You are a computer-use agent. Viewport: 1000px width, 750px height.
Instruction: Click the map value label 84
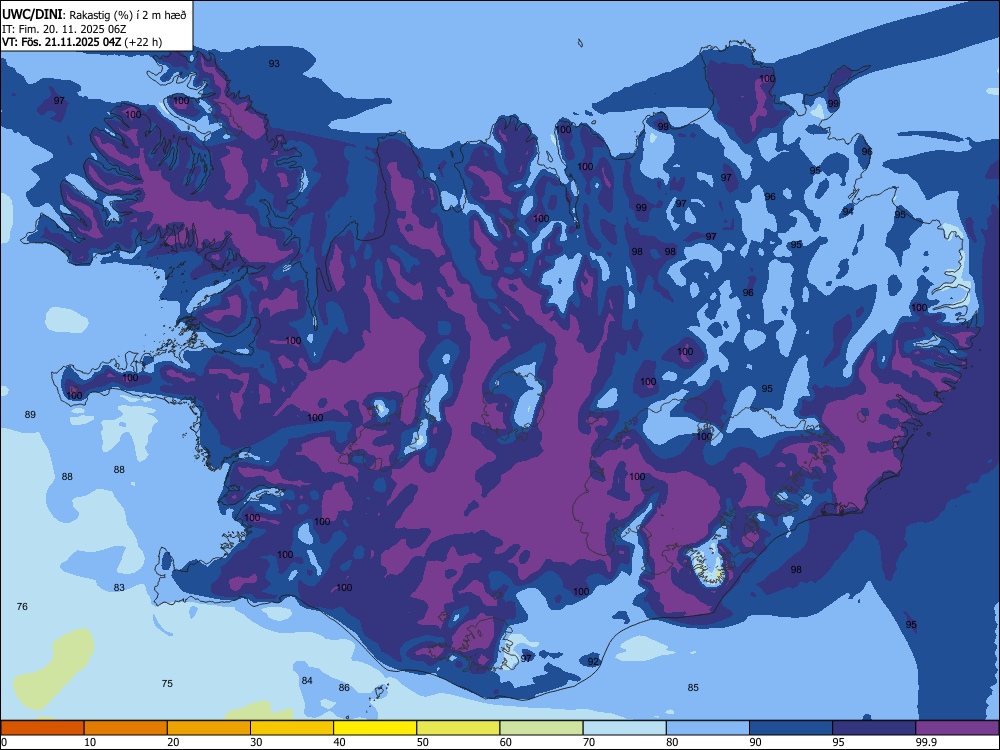click(x=307, y=680)
